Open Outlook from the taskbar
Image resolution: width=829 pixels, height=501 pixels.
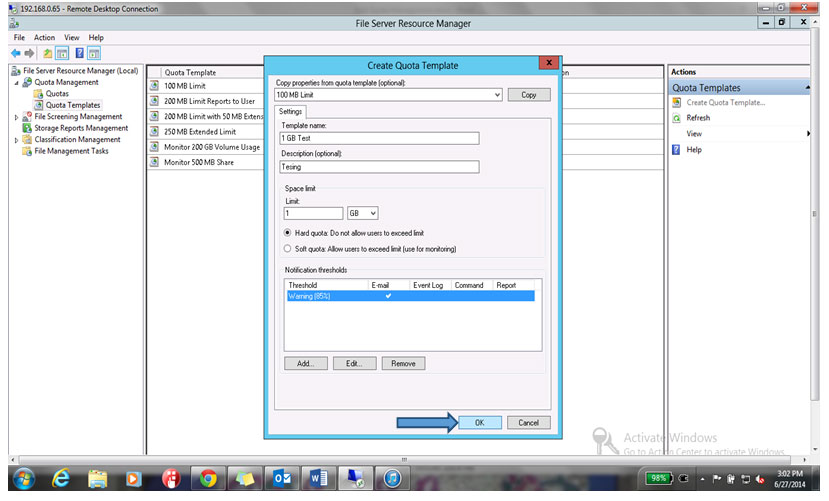click(x=282, y=479)
